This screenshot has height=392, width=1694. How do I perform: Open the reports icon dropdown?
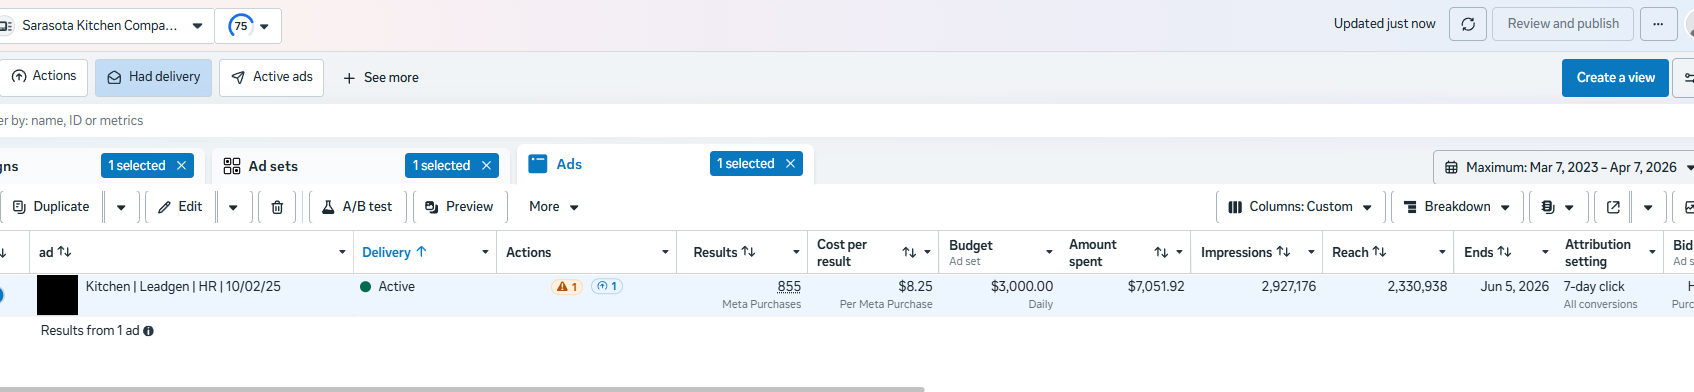(1557, 207)
